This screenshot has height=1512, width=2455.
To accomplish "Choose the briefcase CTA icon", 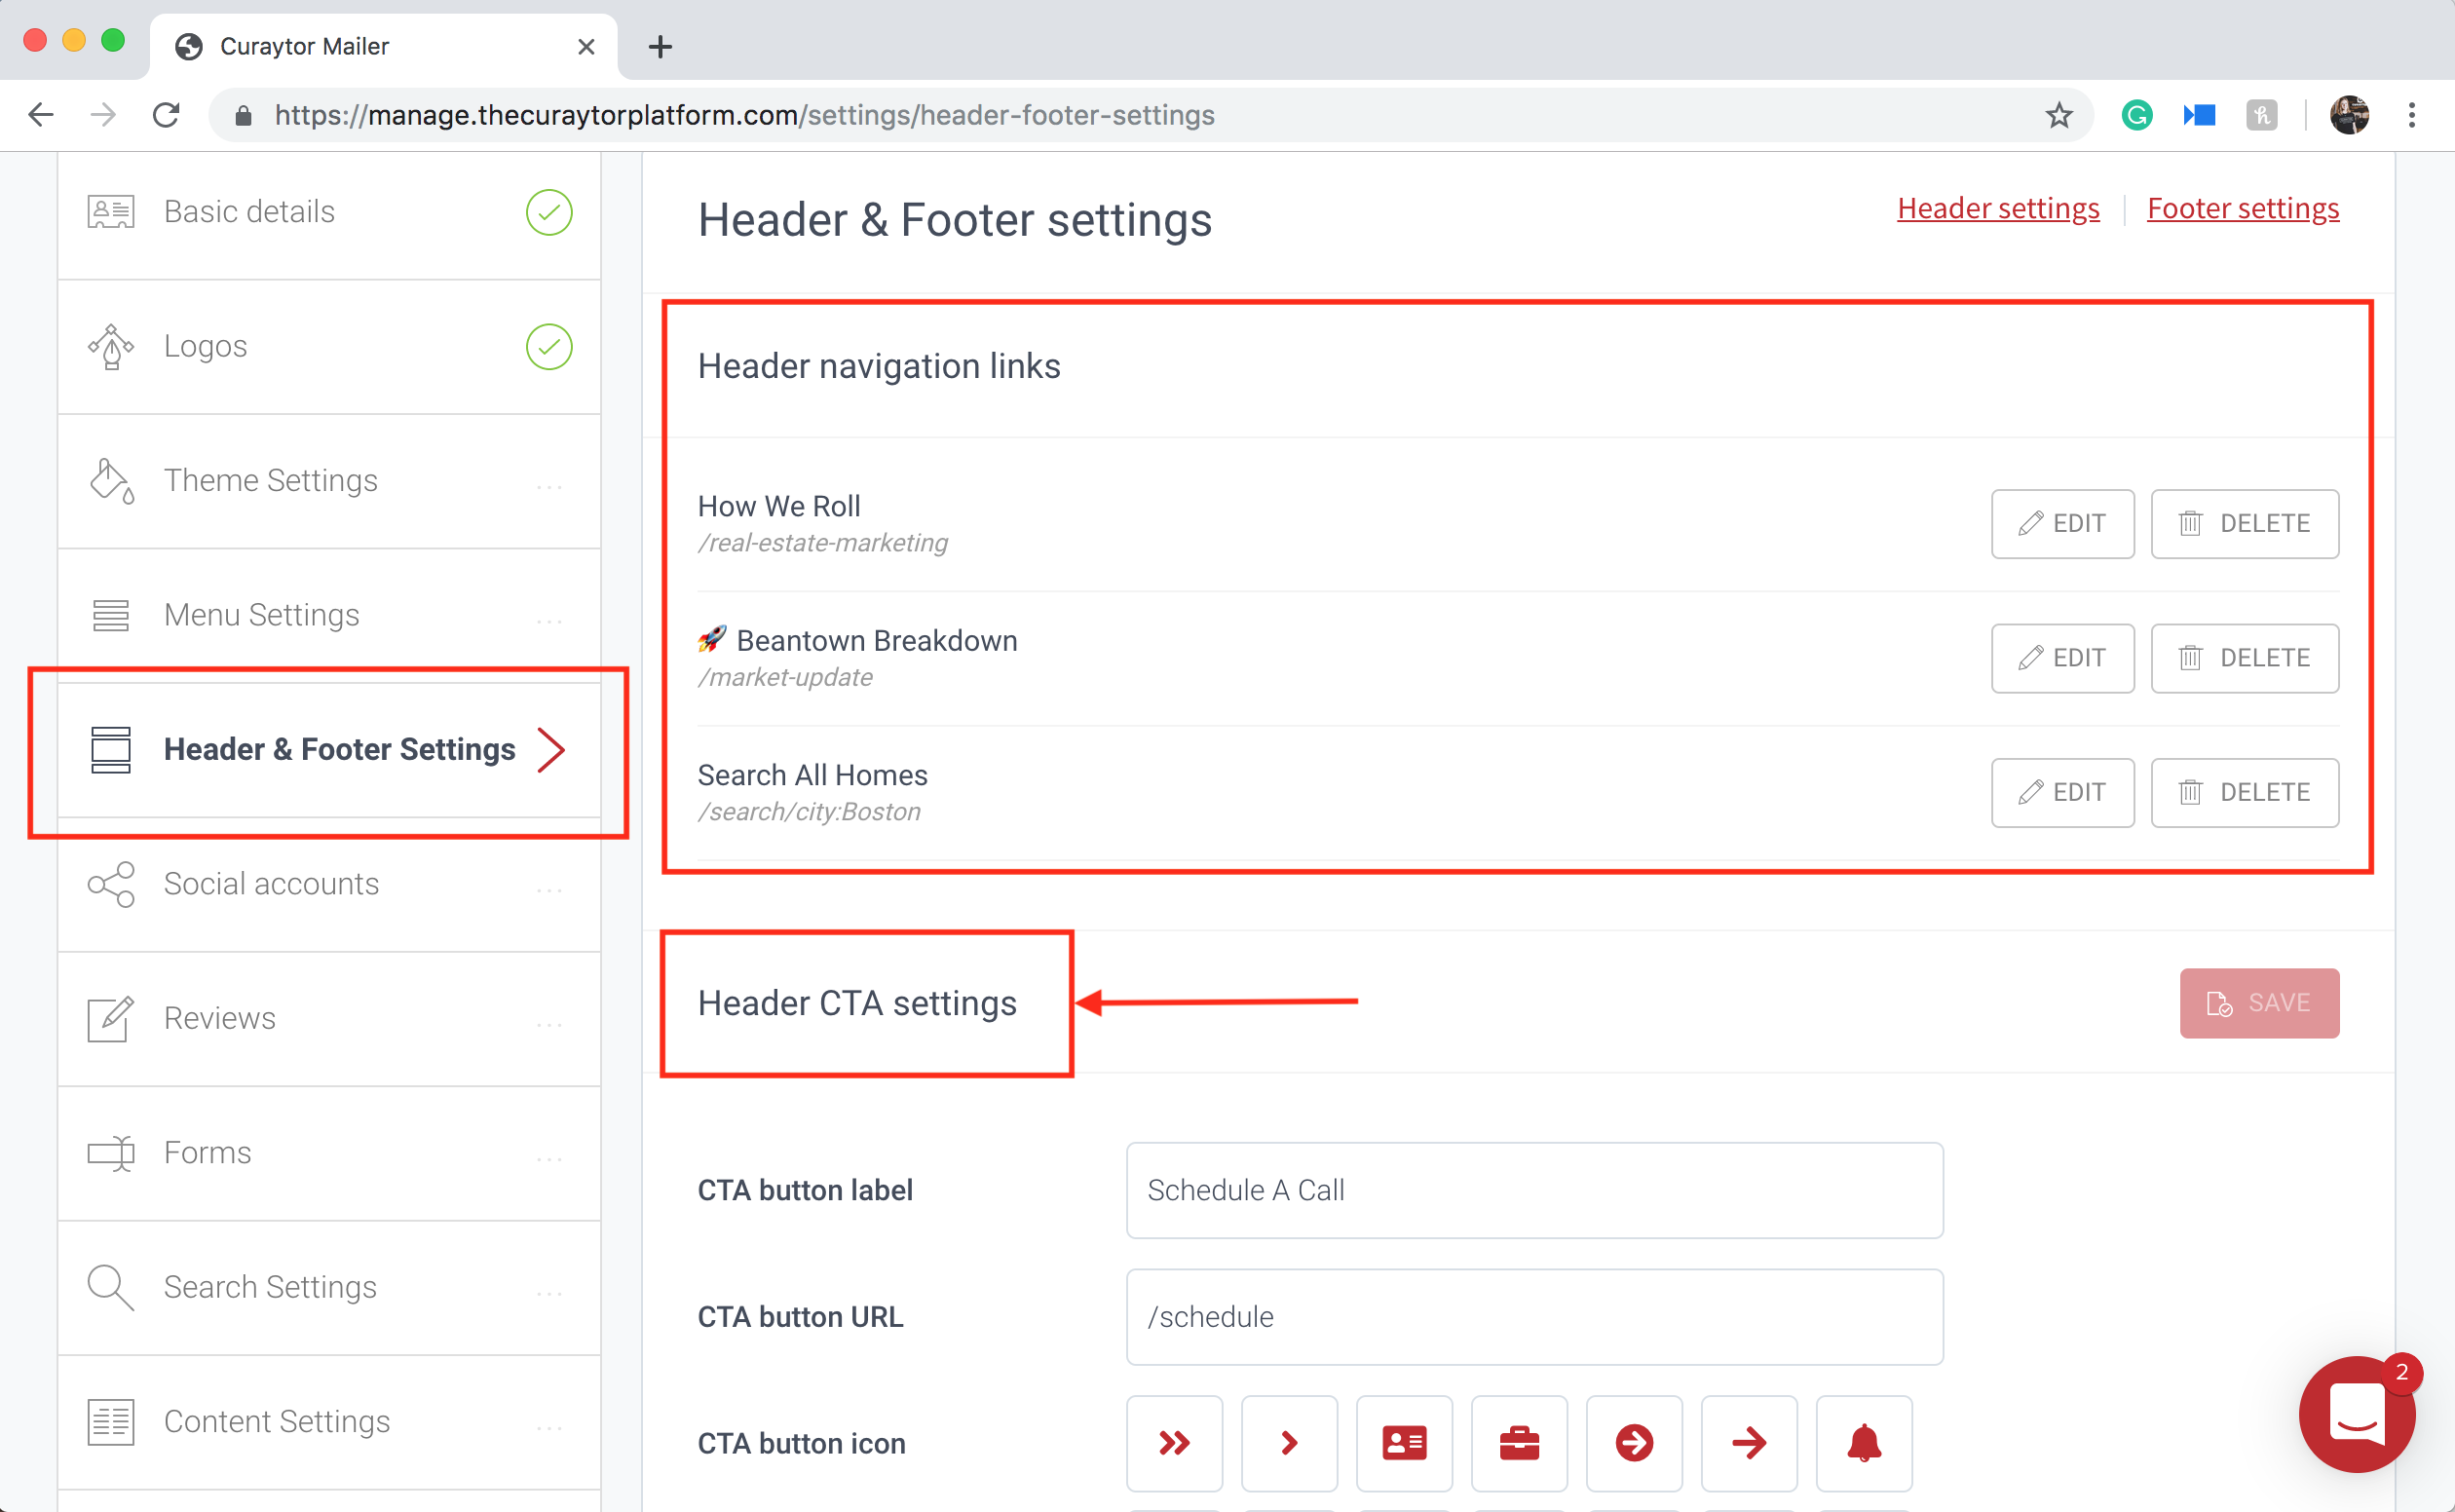I will (1519, 1442).
